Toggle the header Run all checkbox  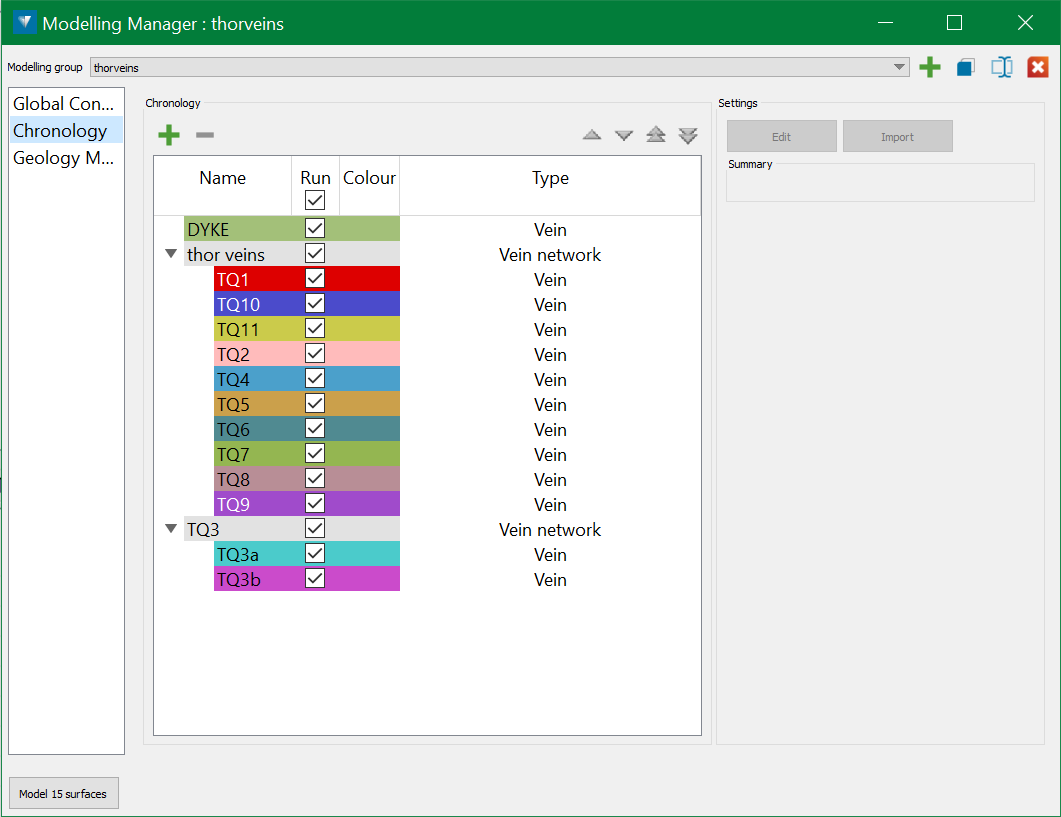point(315,200)
